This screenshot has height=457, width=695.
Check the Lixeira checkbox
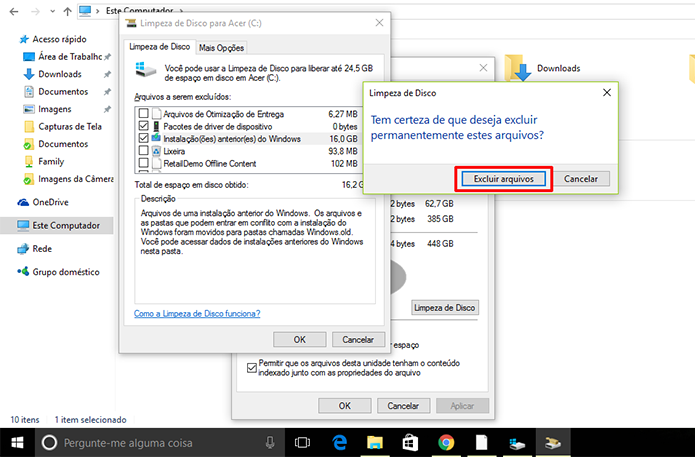(144, 151)
